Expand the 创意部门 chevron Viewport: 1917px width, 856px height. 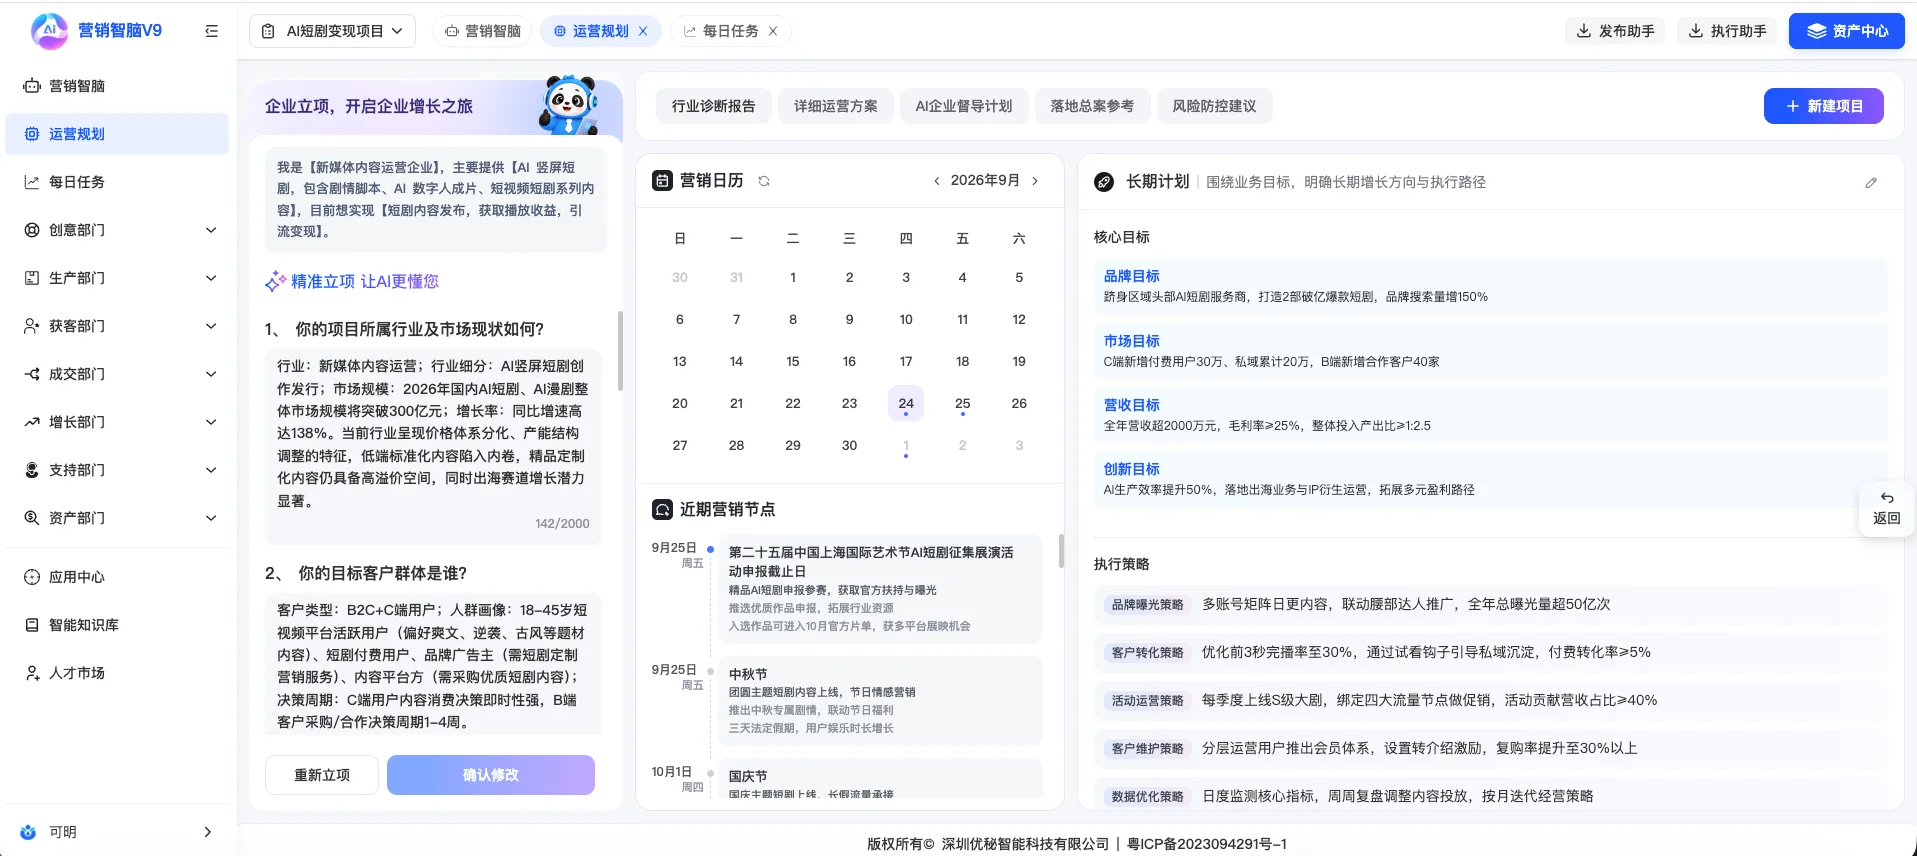pos(211,230)
